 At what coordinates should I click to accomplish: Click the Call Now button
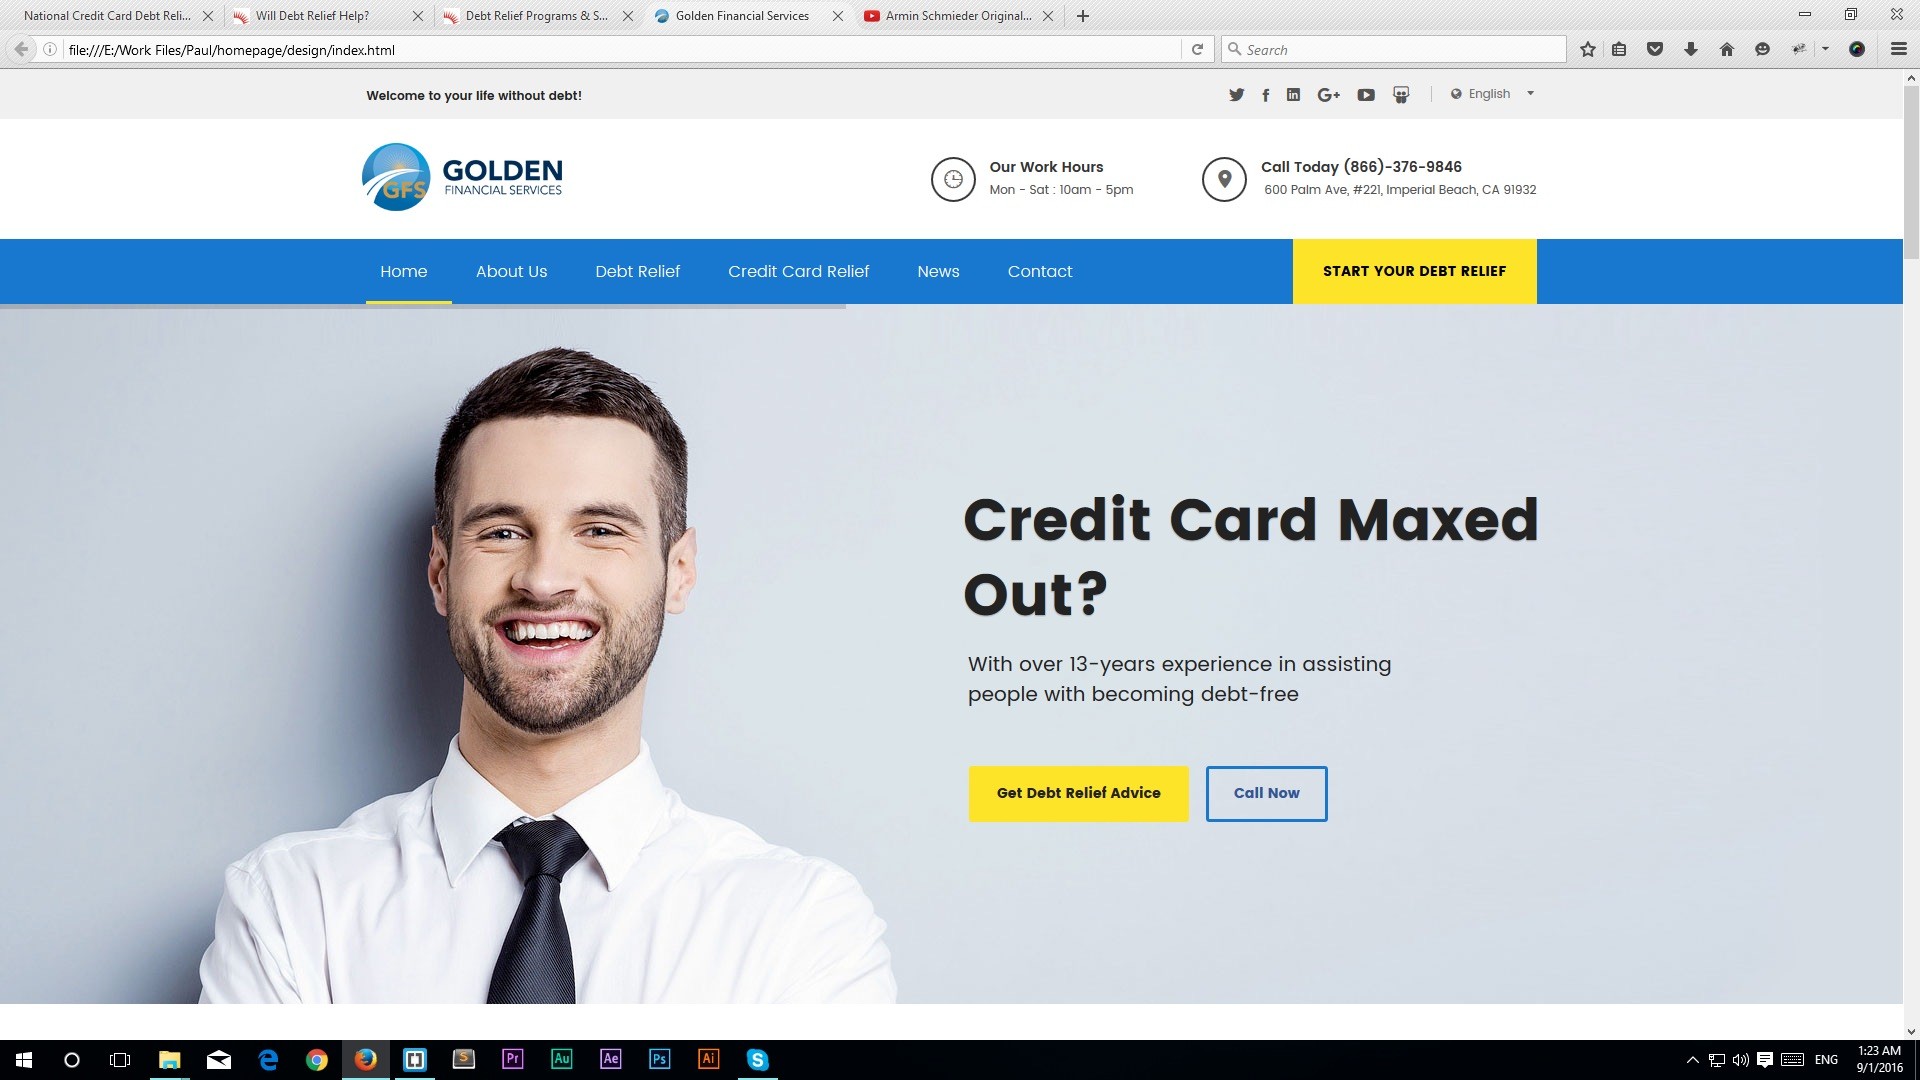1266,793
